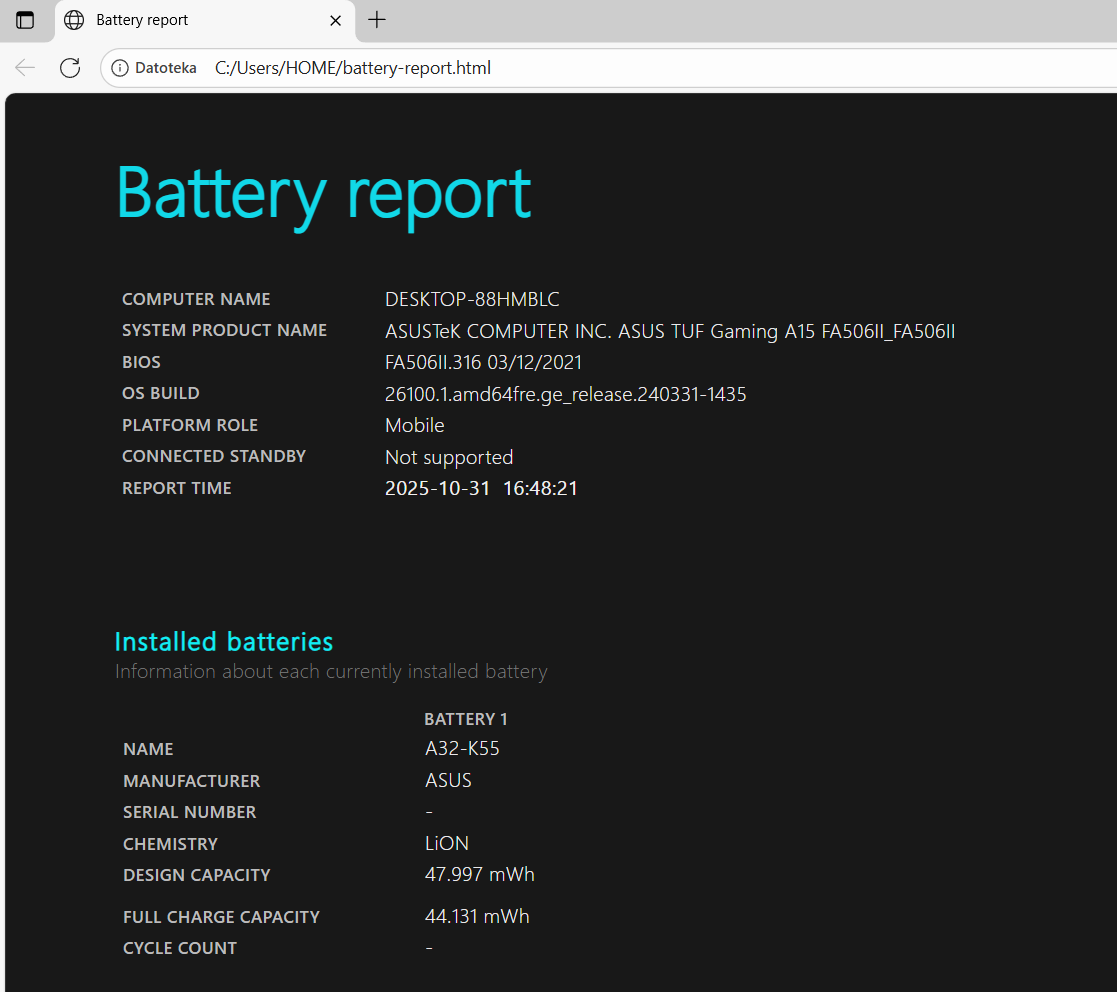Click the battery name A32-K55

click(462, 749)
